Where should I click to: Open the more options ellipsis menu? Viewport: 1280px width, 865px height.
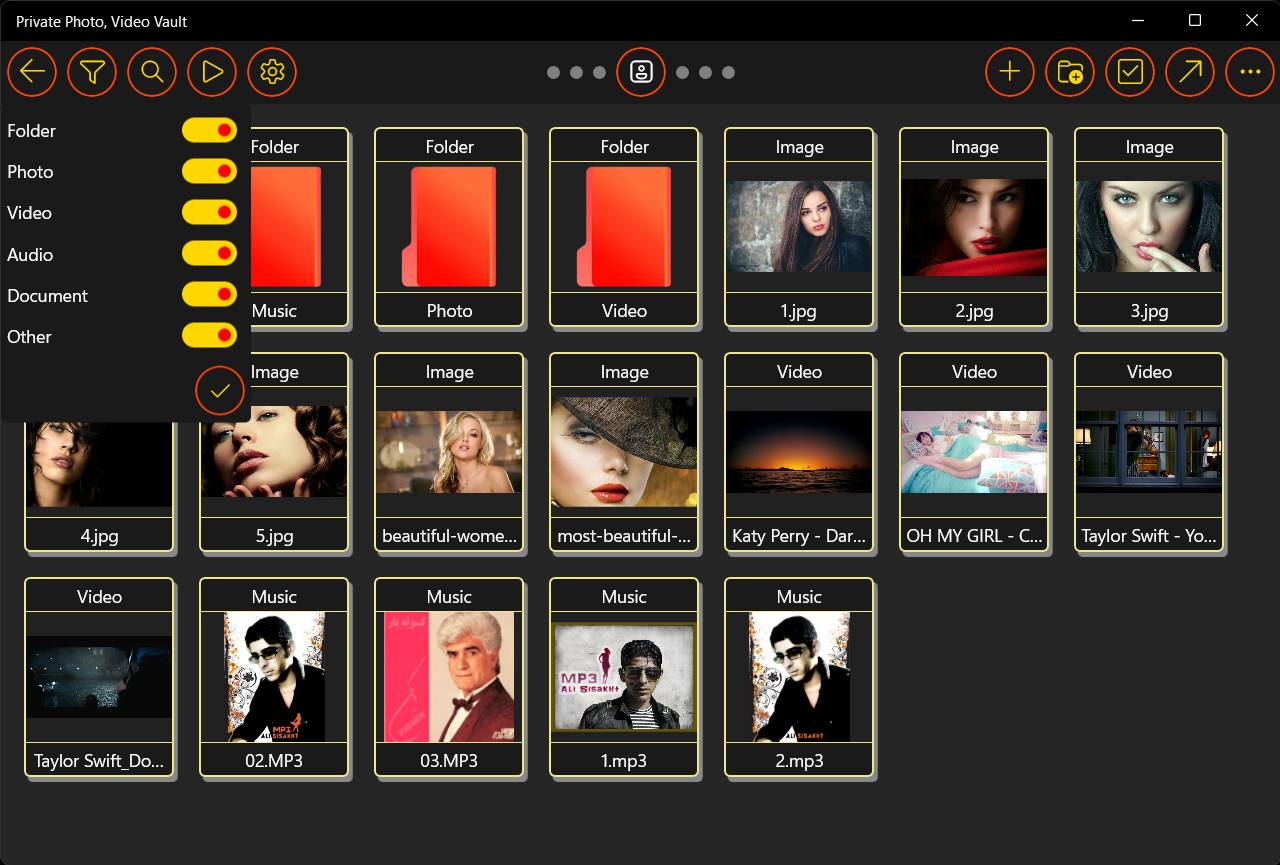coord(1249,72)
